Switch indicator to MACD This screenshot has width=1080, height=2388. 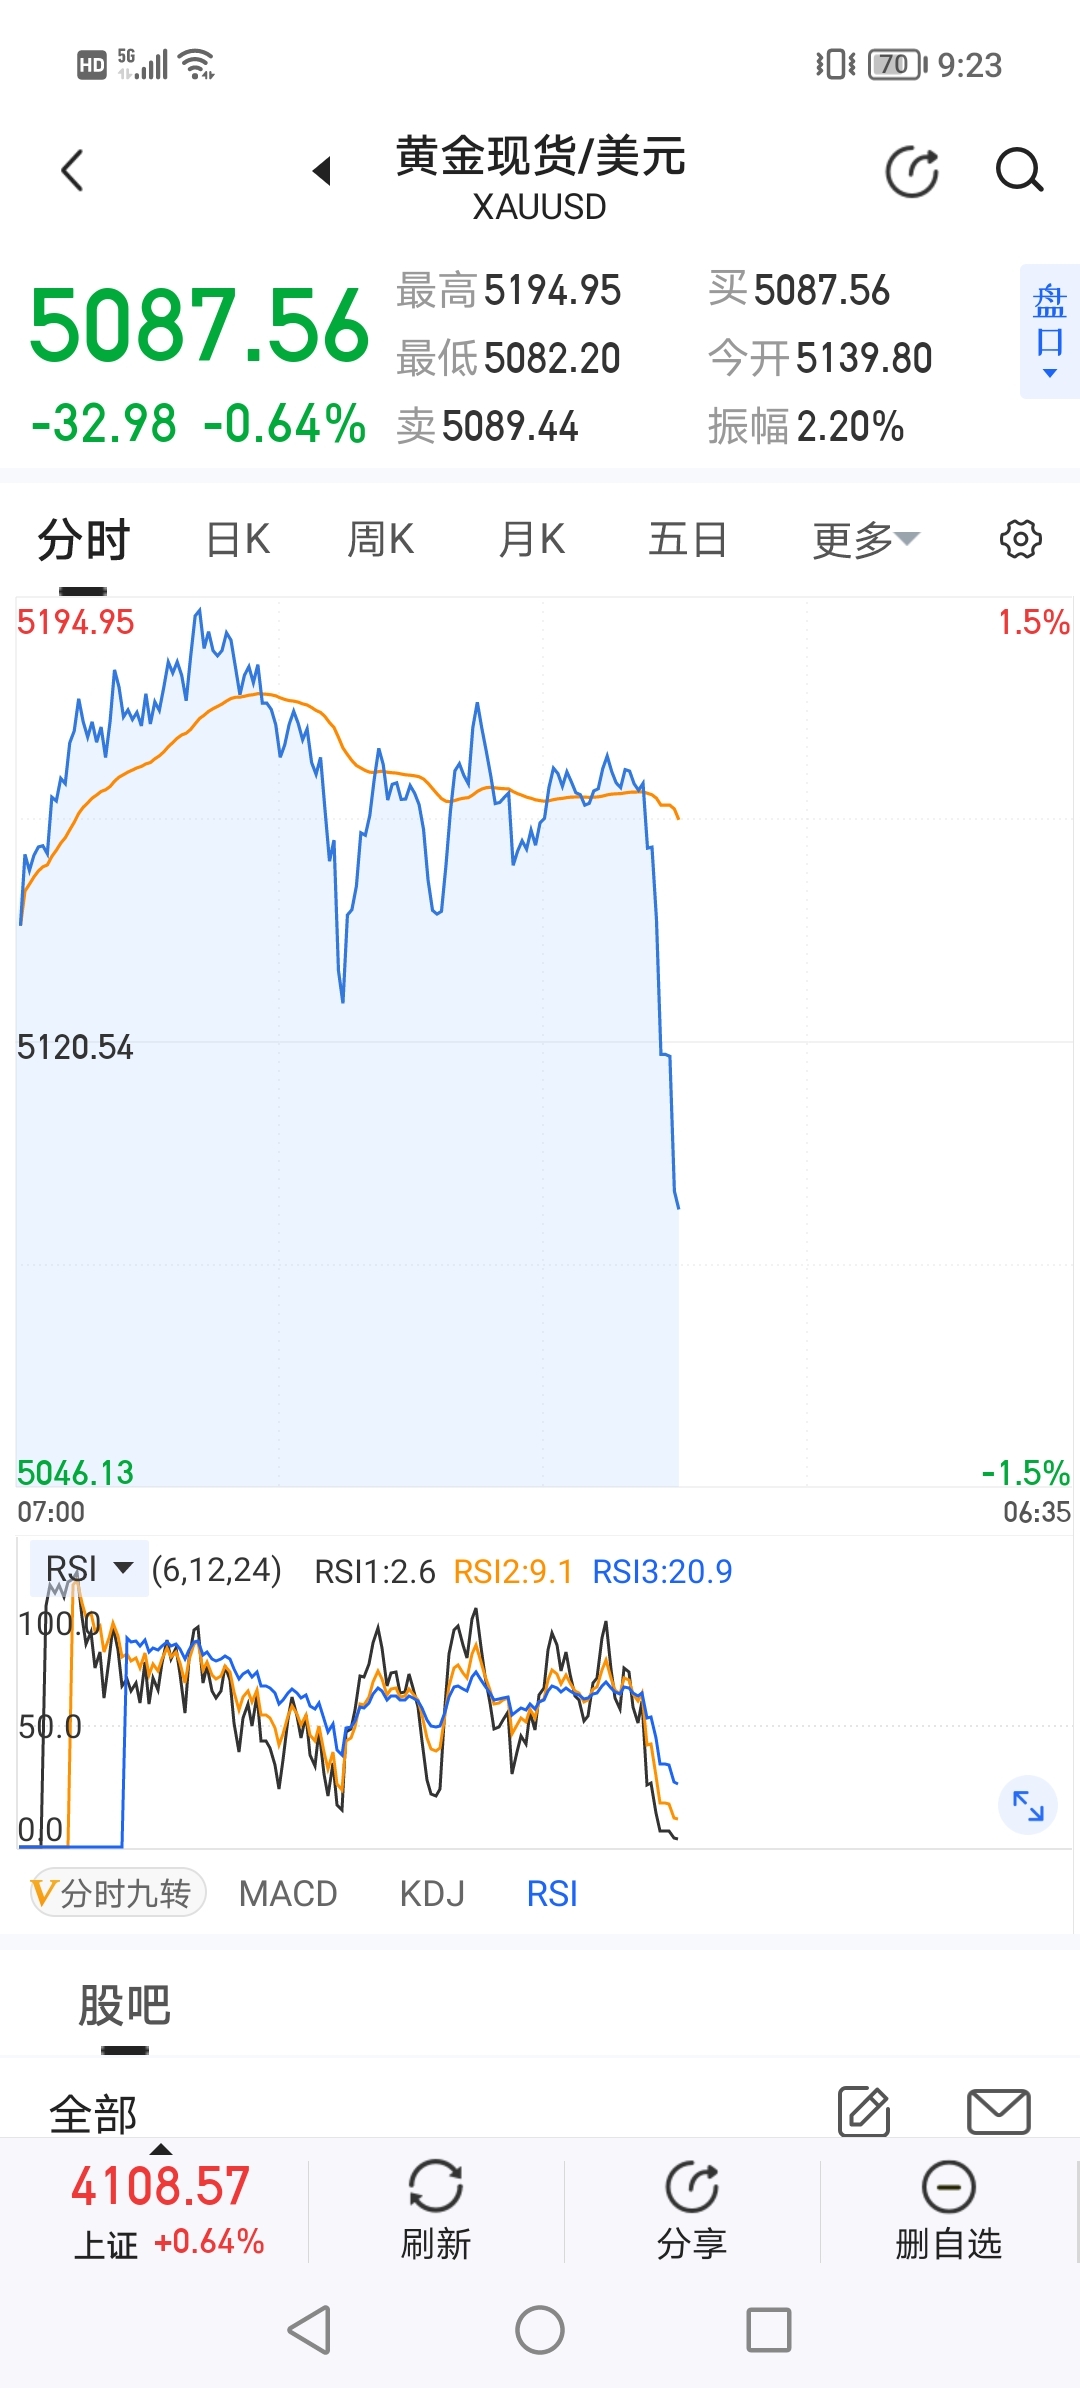288,1893
